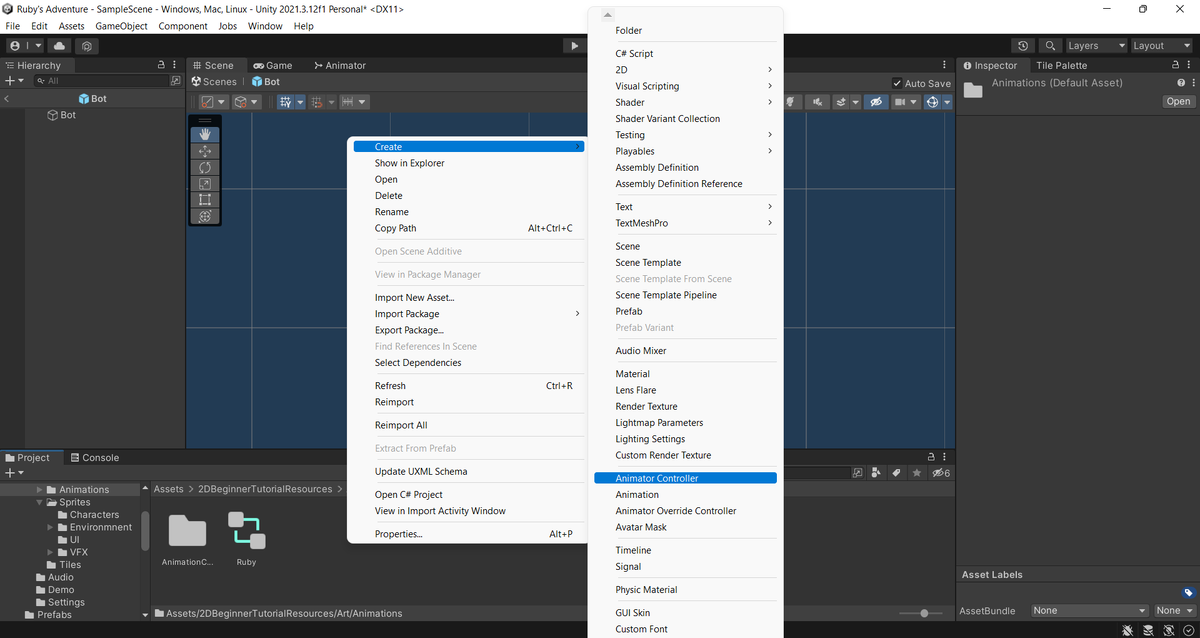
Task: Select the Rect tool
Action: (205, 200)
